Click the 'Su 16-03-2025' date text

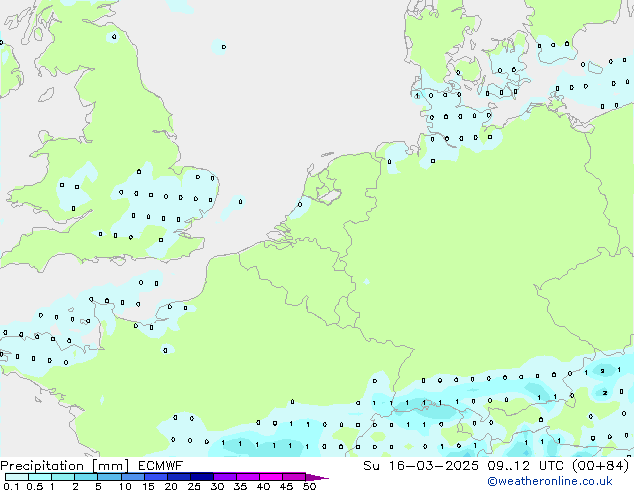click(x=421, y=466)
